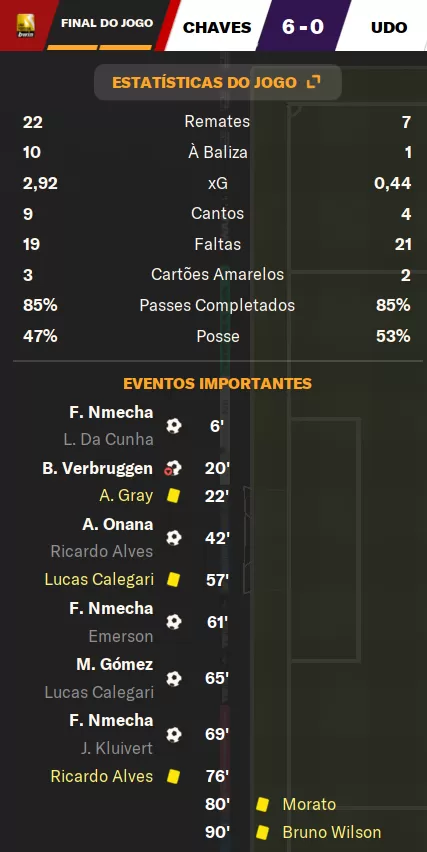
Task: Click A. Gray yellow card icon
Action: point(173,496)
